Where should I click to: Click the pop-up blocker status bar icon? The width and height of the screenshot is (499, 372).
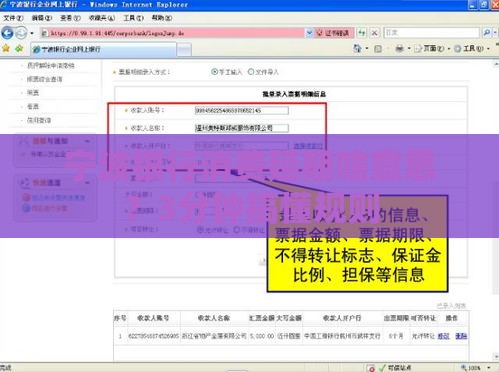tap(371, 368)
